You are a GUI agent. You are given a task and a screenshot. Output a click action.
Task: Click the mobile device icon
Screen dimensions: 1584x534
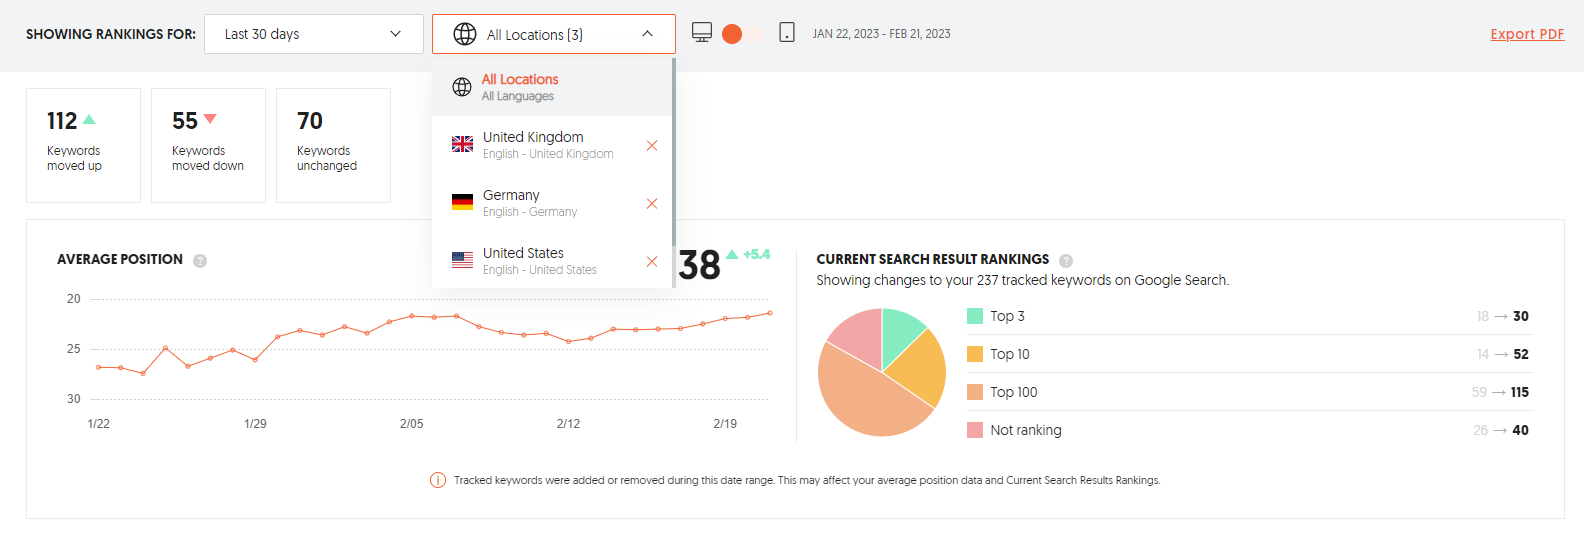point(787,33)
